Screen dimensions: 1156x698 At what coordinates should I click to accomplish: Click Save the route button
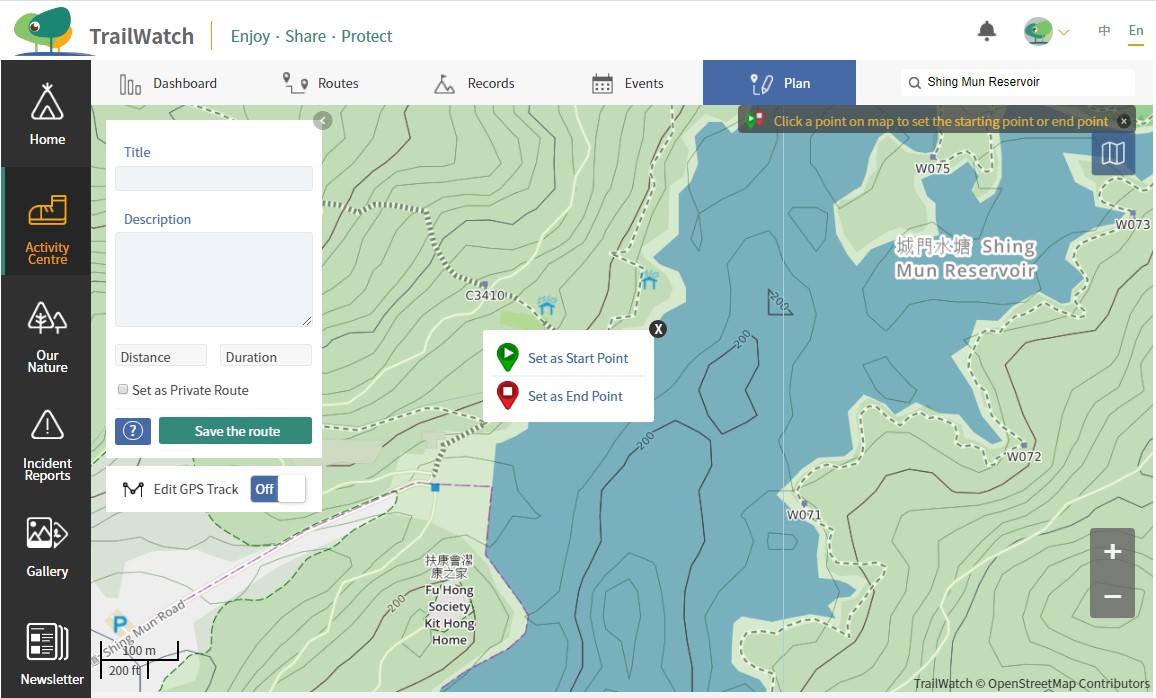coord(236,431)
